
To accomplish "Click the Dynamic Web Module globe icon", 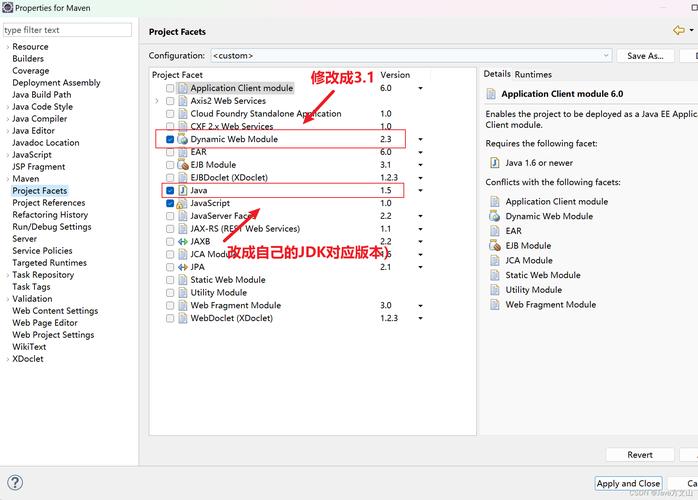I will tap(183, 139).
